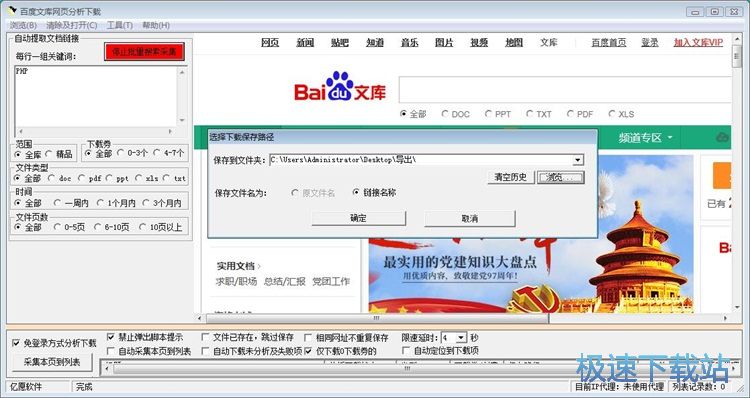
Task: Click 清空历史 button in dialog
Action: (511, 177)
